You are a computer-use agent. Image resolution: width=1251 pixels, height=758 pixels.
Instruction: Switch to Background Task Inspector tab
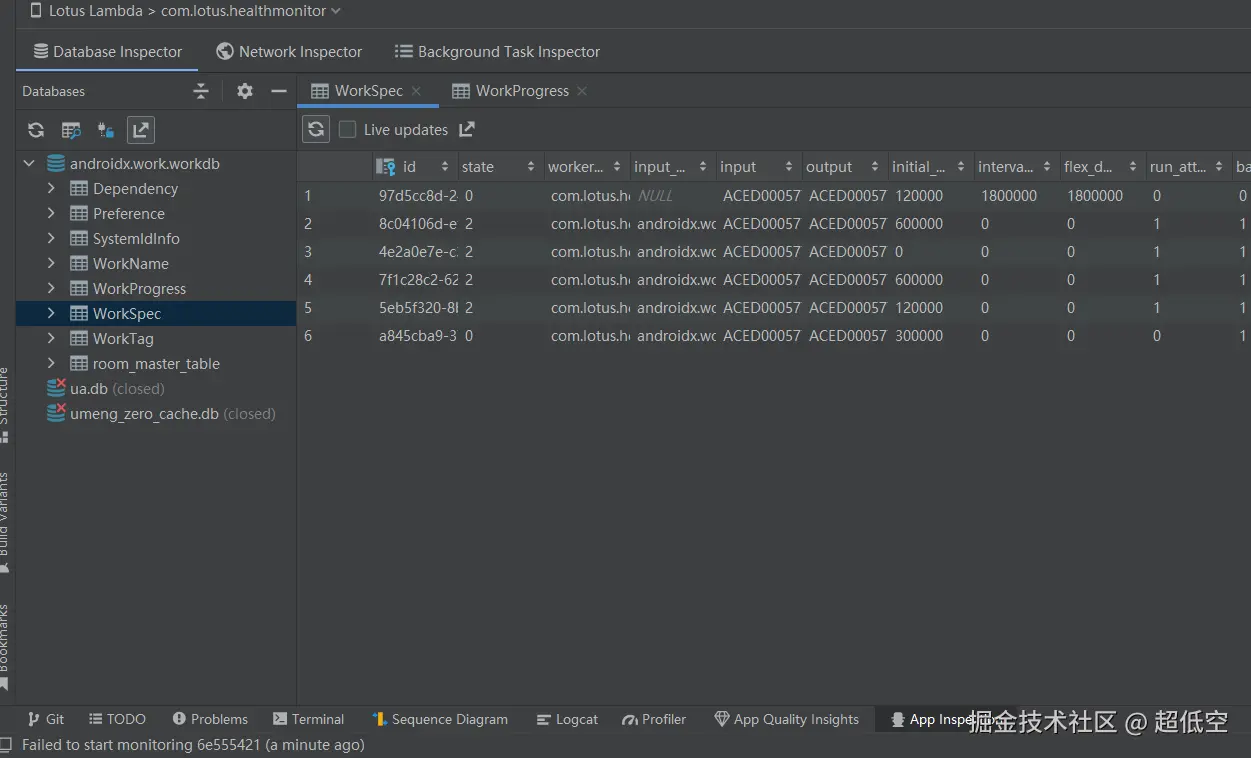click(497, 52)
